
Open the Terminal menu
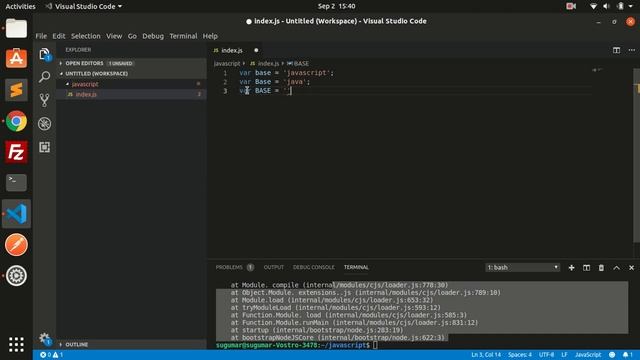click(x=183, y=36)
